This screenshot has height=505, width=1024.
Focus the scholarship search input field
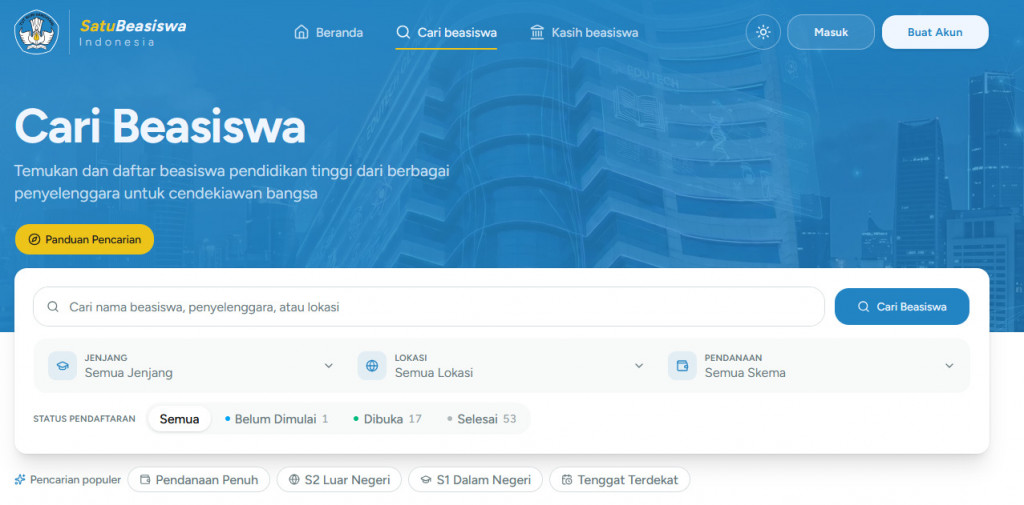(429, 306)
